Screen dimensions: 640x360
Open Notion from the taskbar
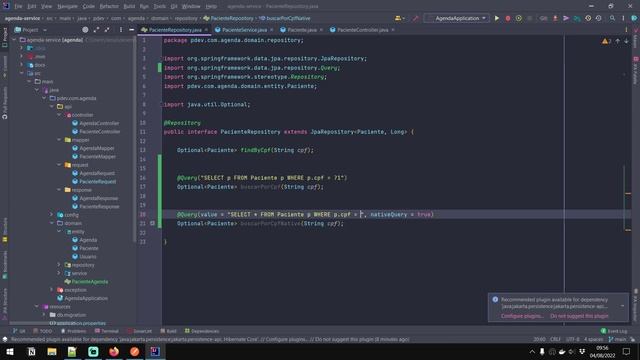point(31,351)
